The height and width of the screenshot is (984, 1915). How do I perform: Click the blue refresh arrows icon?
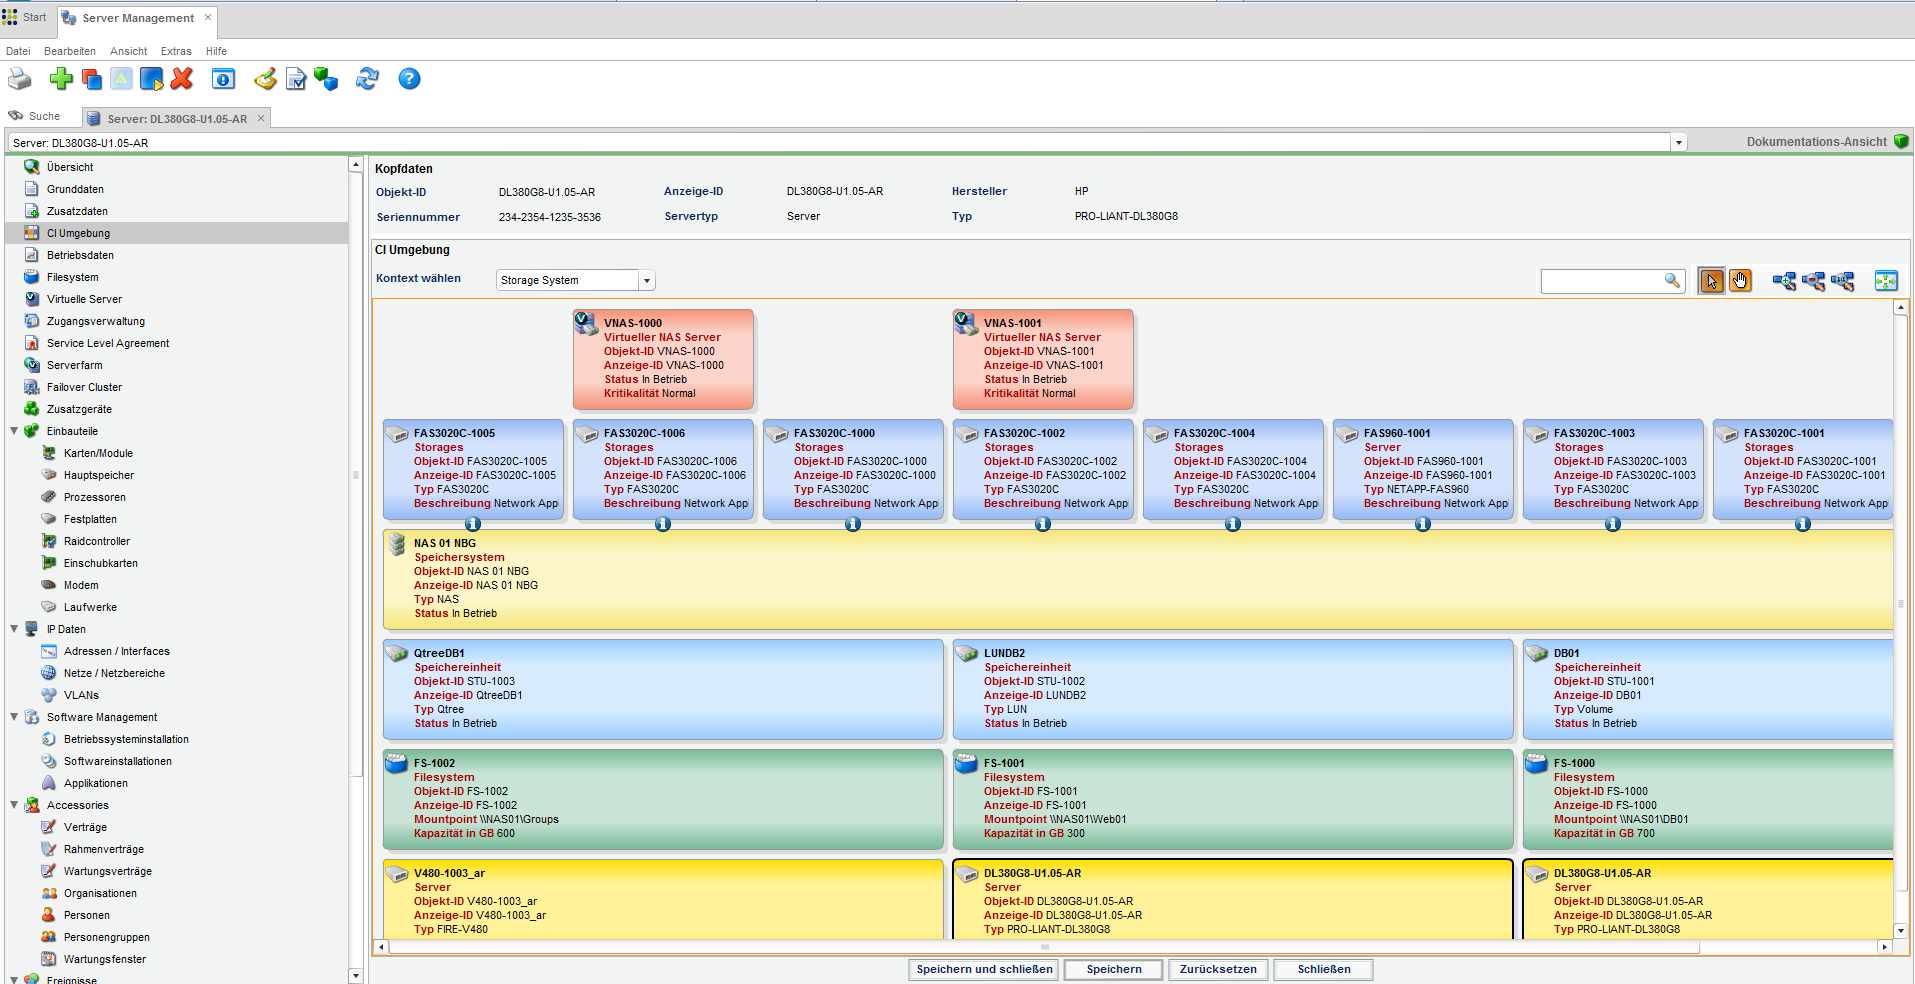pos(367,79)
